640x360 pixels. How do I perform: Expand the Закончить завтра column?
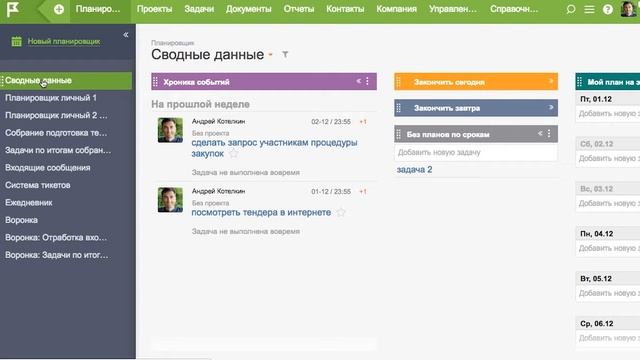551,108
